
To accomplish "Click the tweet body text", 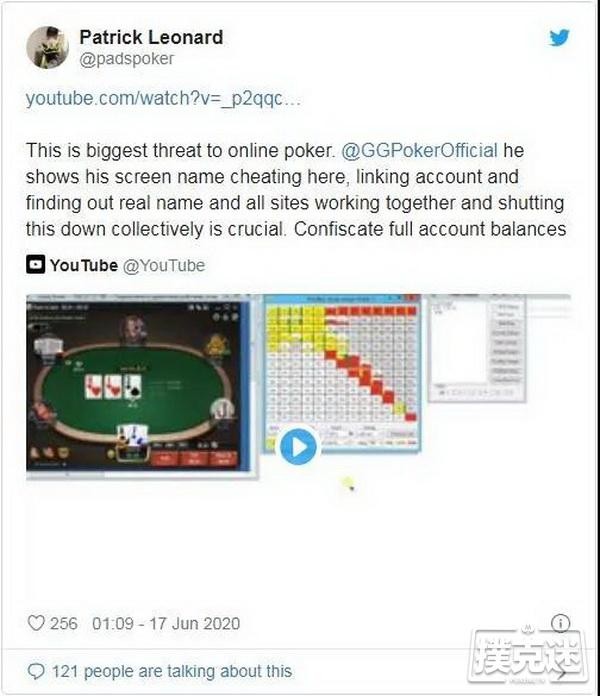I will (x=296, y=190).
